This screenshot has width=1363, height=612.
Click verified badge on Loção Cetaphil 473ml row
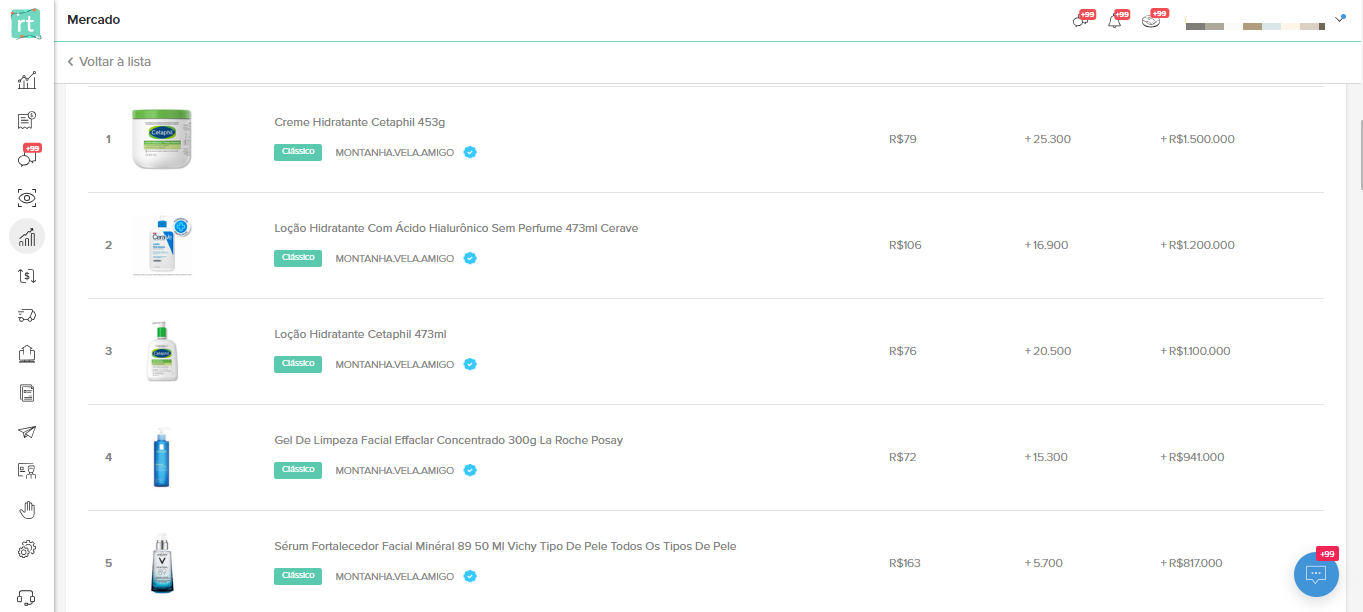coord(470,364)
